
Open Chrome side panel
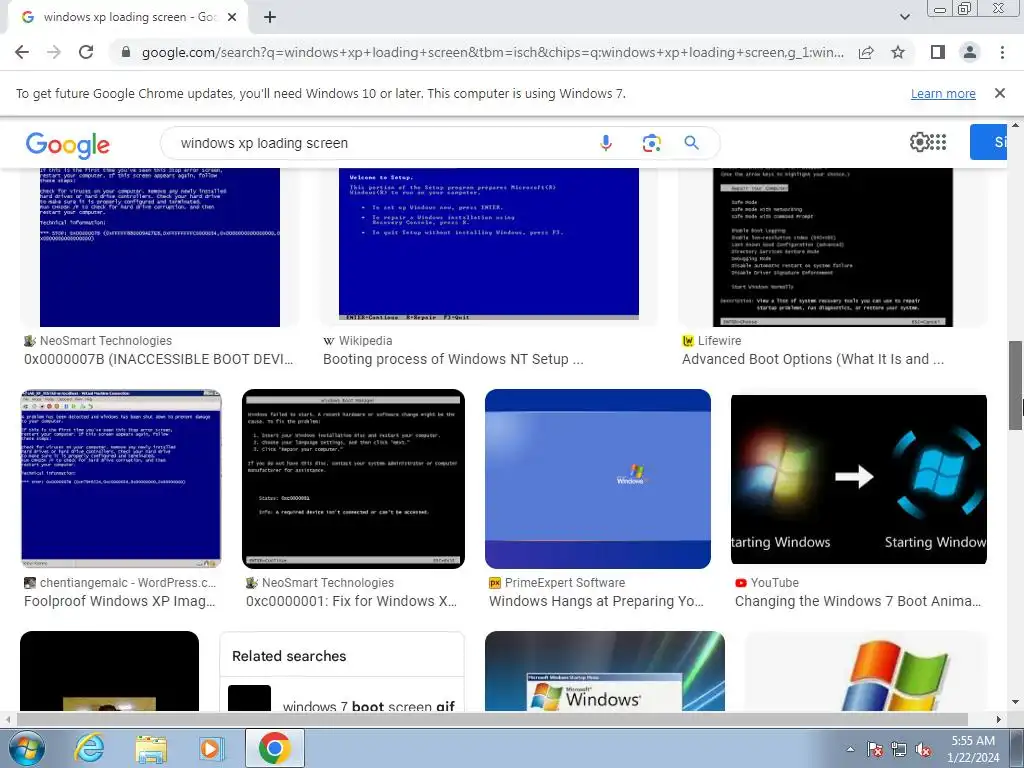point(938,52)
